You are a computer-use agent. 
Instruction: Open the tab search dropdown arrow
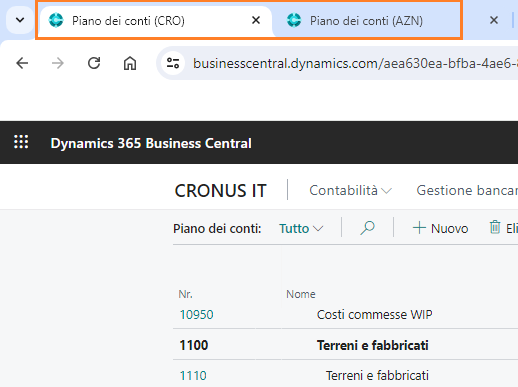click(x=20, y=20)
